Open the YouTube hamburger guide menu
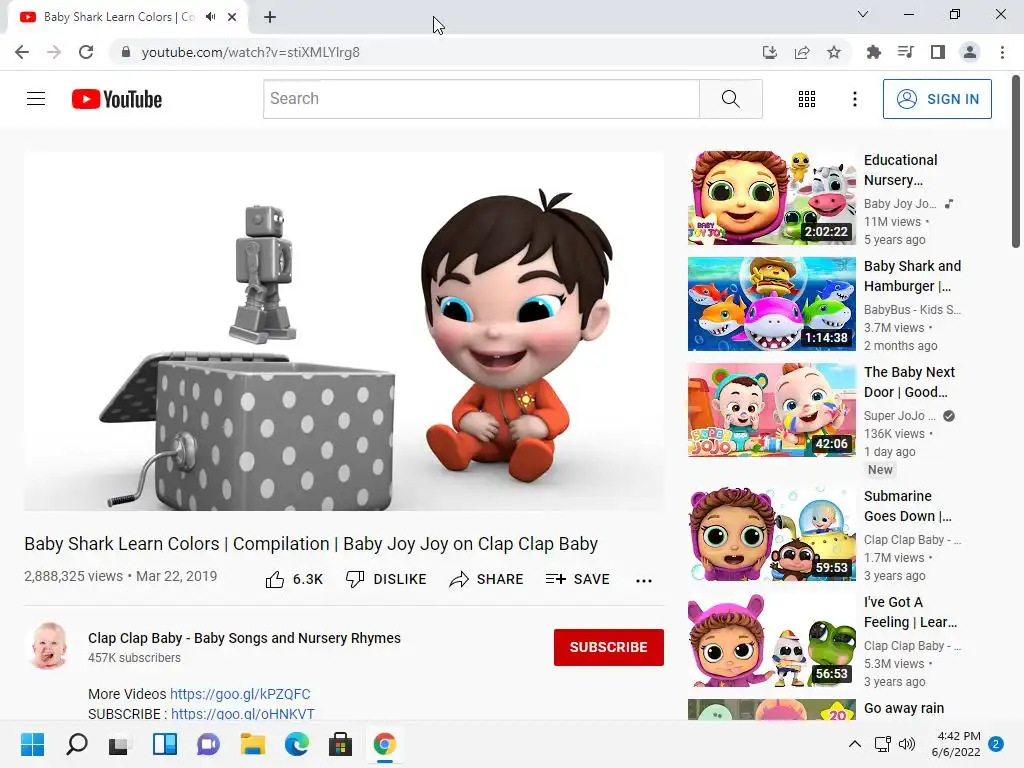Screen dimensions: 1024x768 coord(36,99)
